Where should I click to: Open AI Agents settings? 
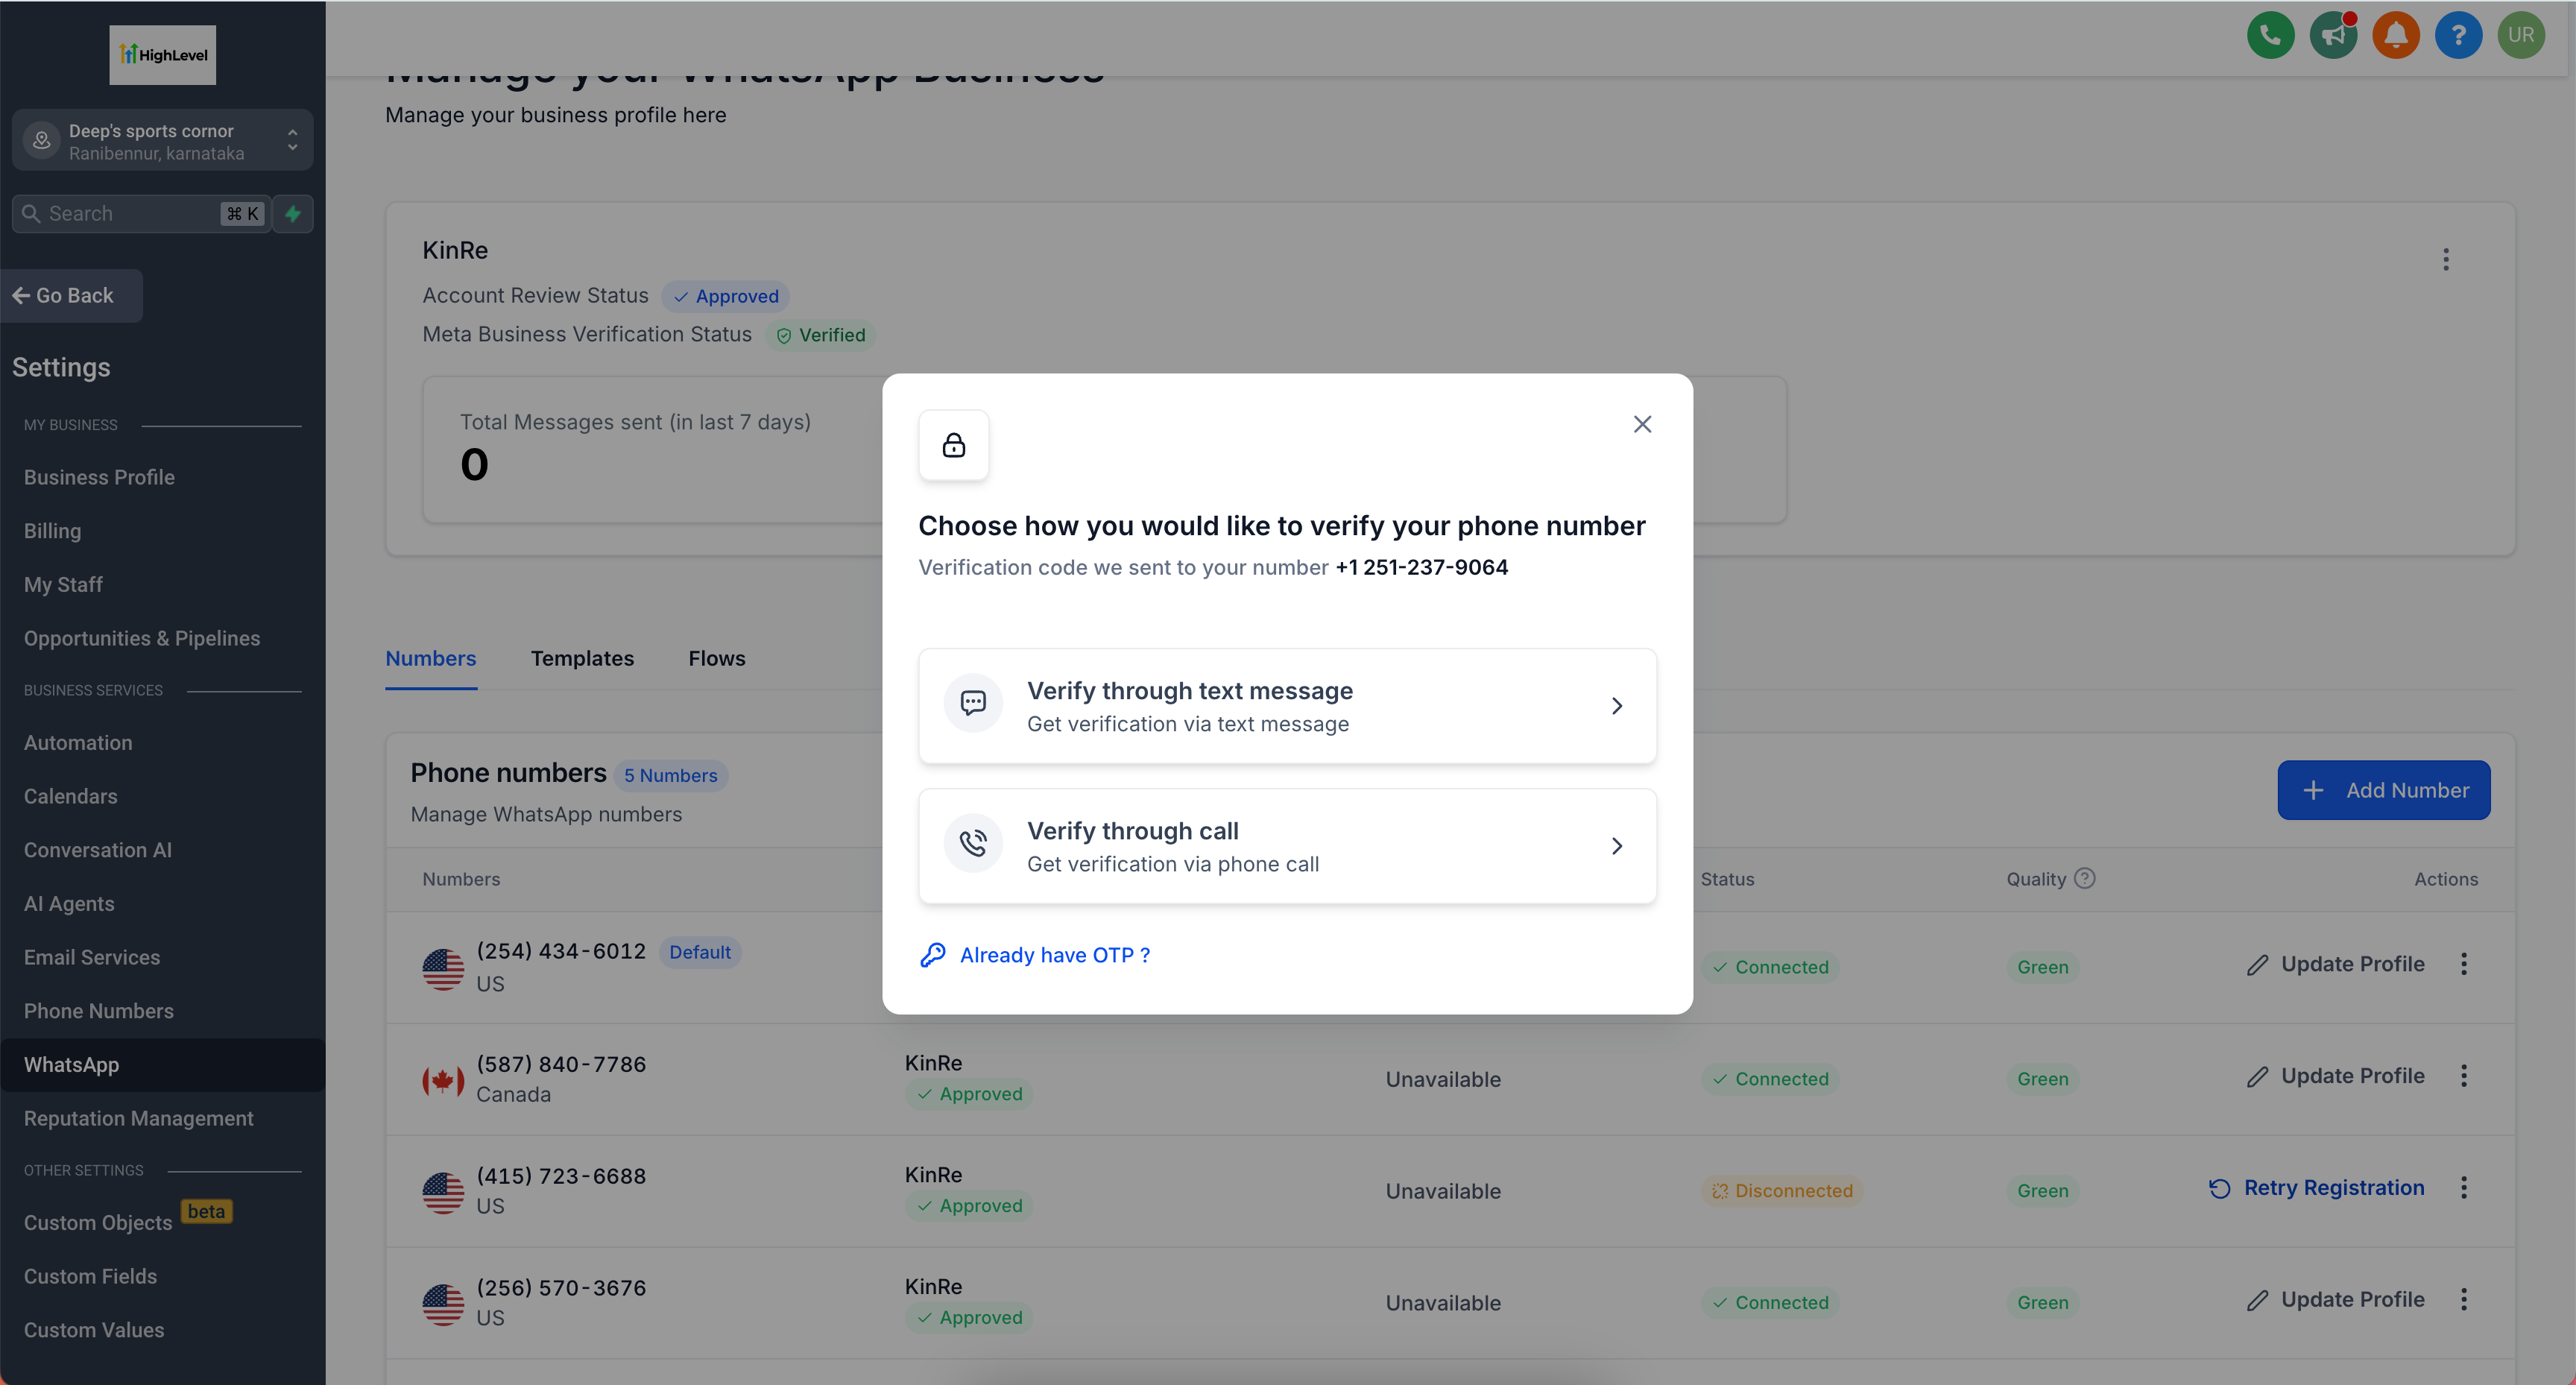click(69, 904)
